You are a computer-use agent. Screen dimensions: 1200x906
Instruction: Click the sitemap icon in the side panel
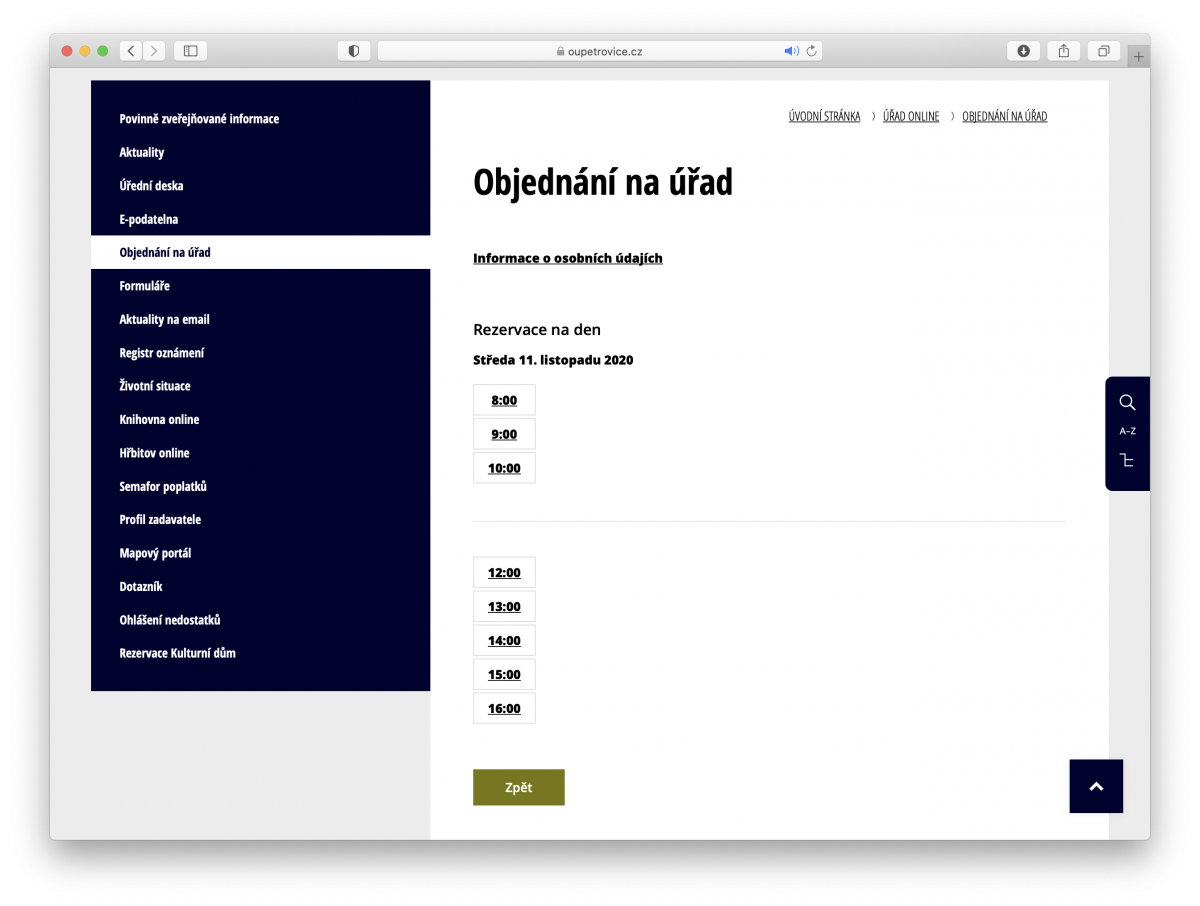1127,460
